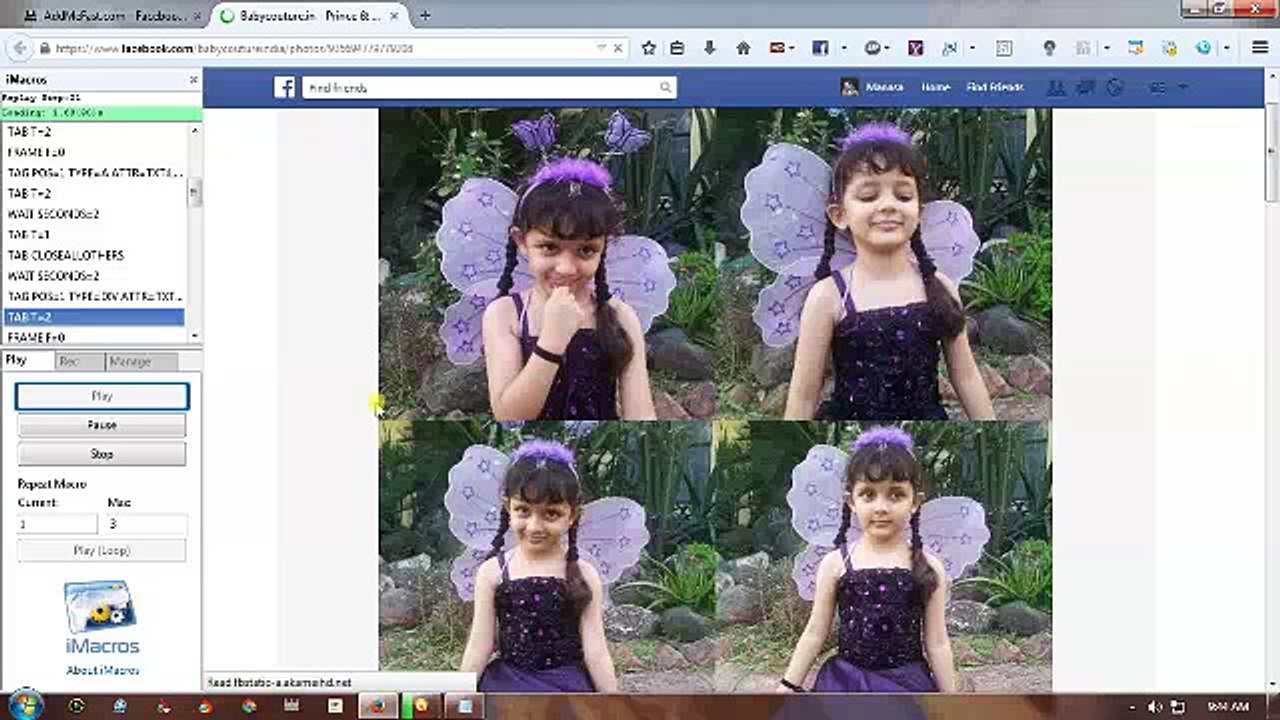Open the Find Friends link
Screen dimensions: 1280x720
pyautogui.click(x=995, y=88)
